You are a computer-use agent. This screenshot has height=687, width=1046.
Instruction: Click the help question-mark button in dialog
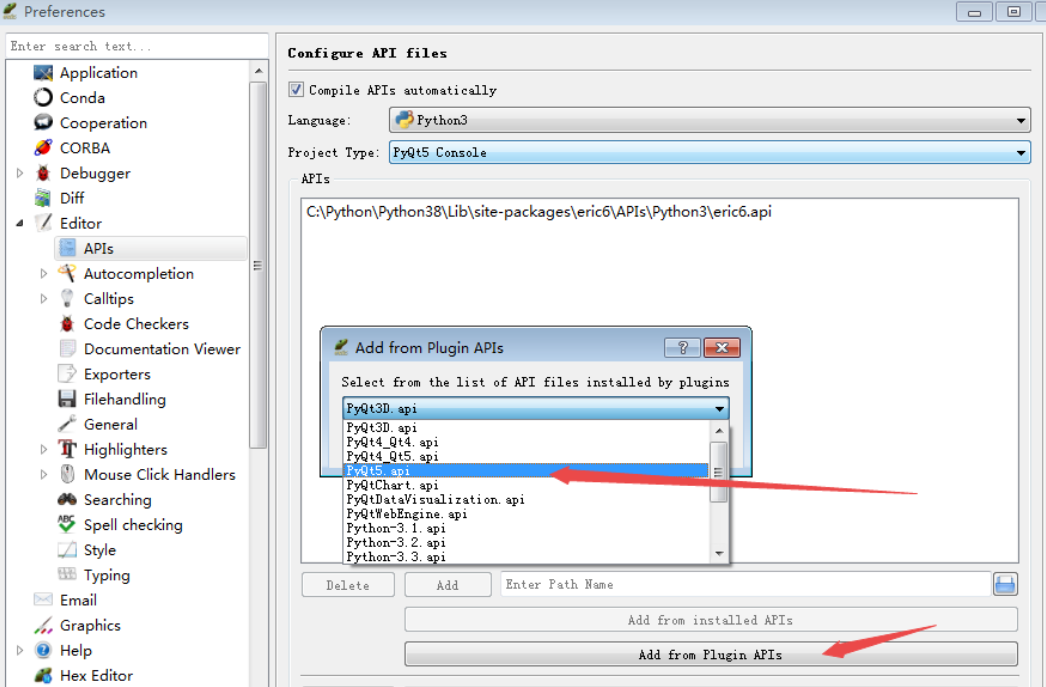pyautogui.click(x=682, y=348)
